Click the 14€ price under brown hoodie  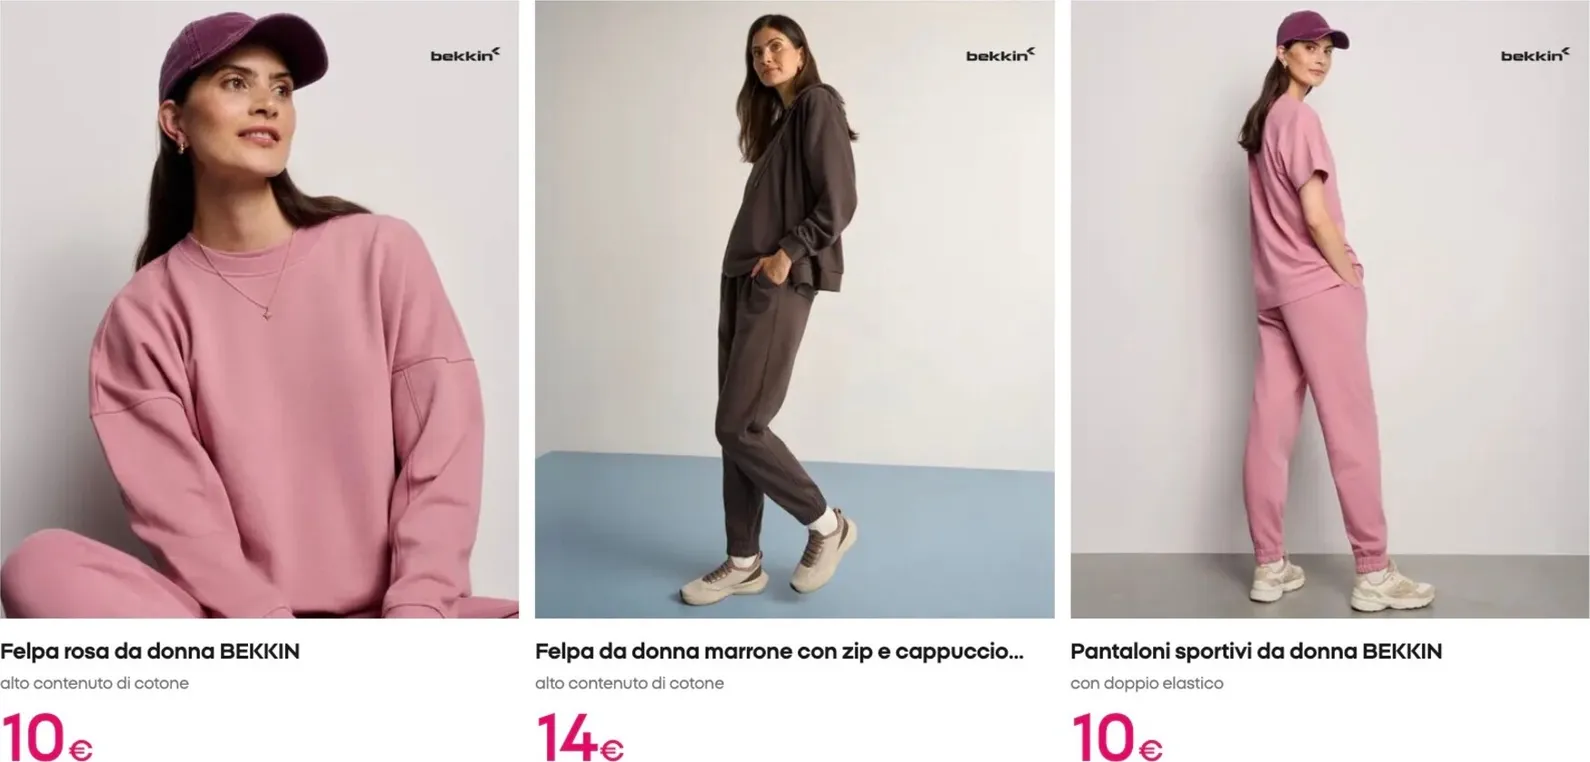pos(580,737)
